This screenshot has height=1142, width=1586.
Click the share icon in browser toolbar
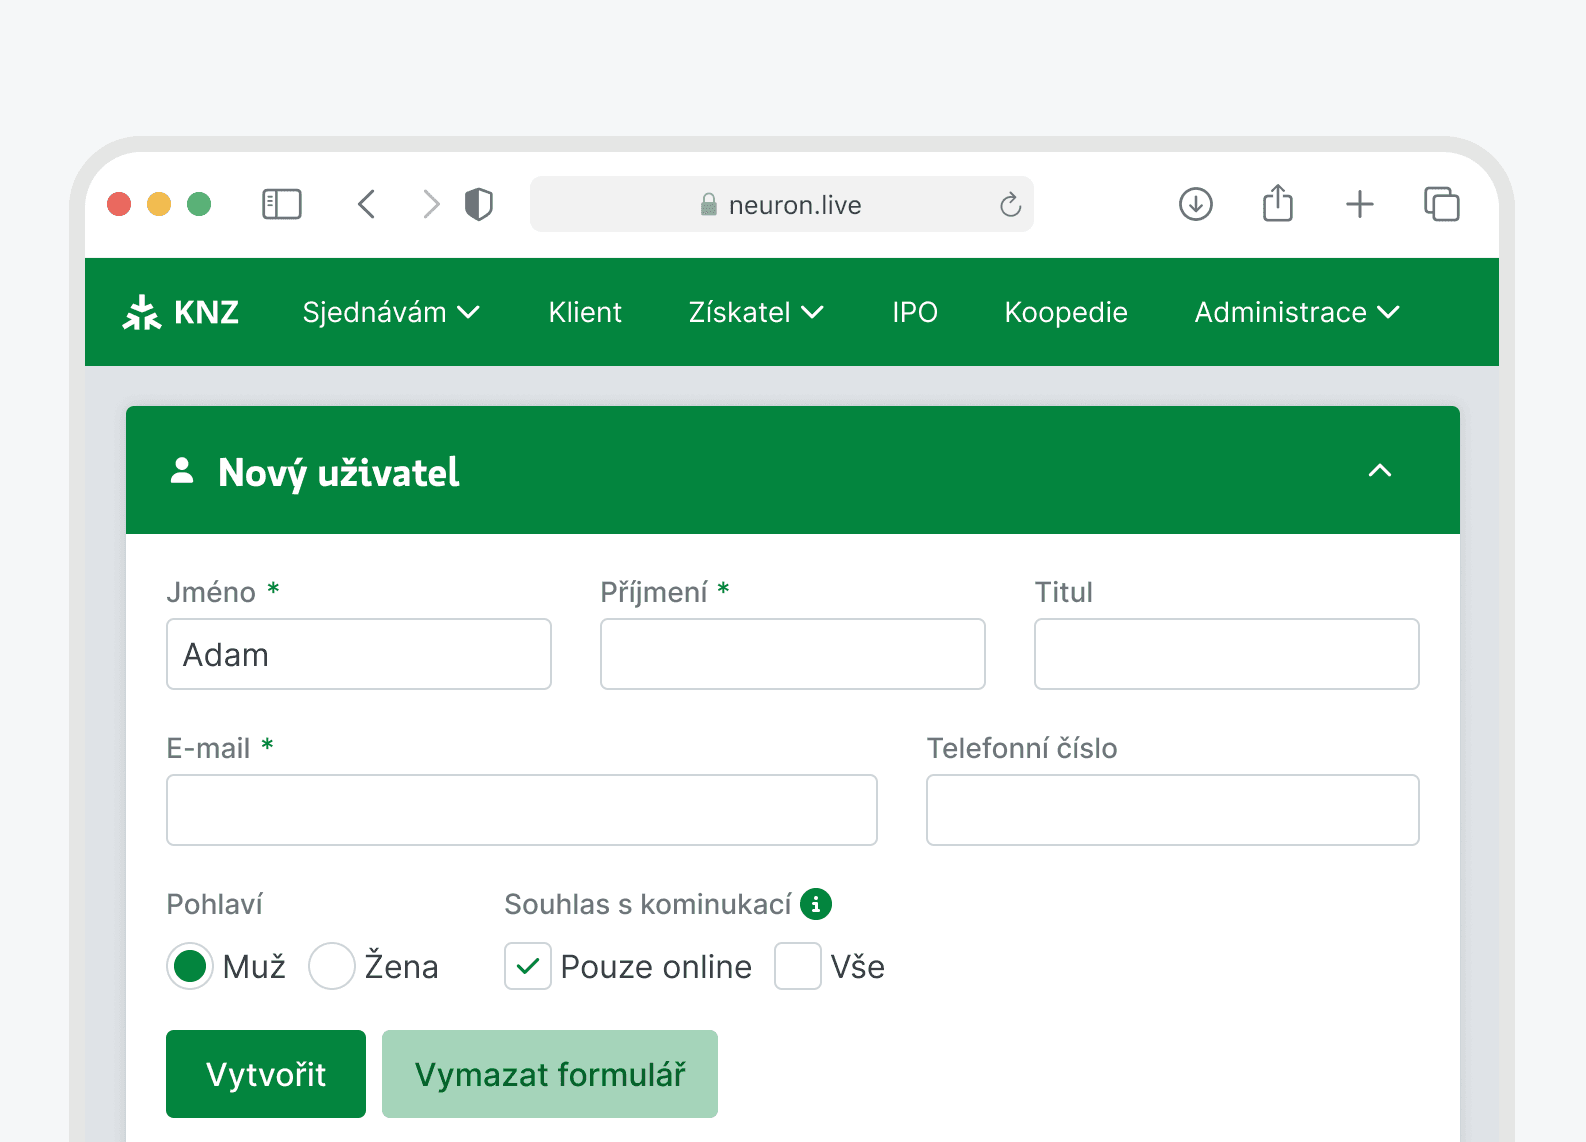click(x=1277, y=204)
